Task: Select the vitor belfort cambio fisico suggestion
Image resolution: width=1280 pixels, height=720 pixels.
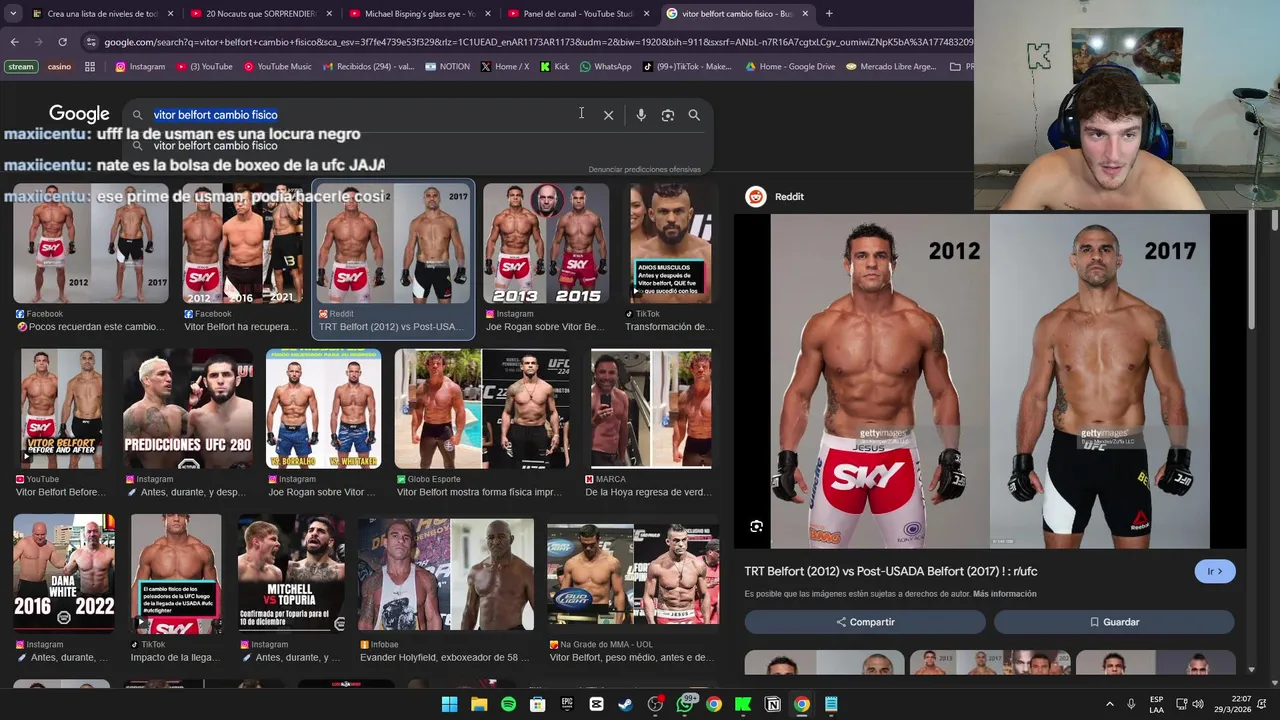Action: click(215, 146)
